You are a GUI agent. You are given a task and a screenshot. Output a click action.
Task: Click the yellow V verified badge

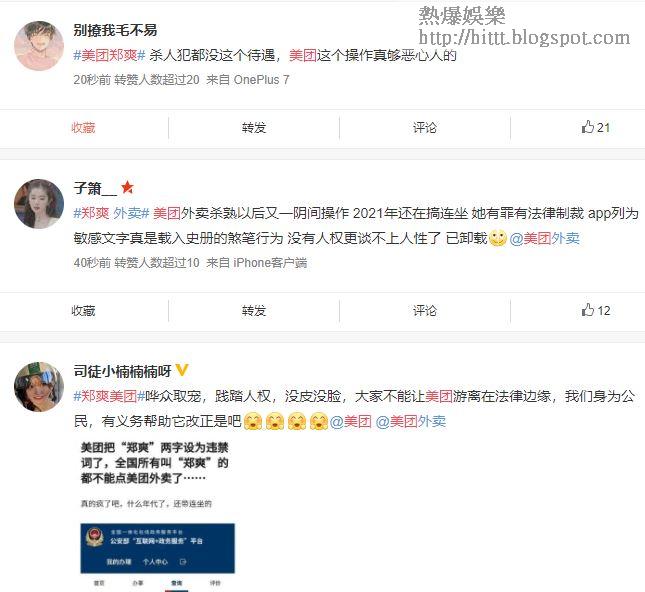pyautogui.click(x=182, y=370)
